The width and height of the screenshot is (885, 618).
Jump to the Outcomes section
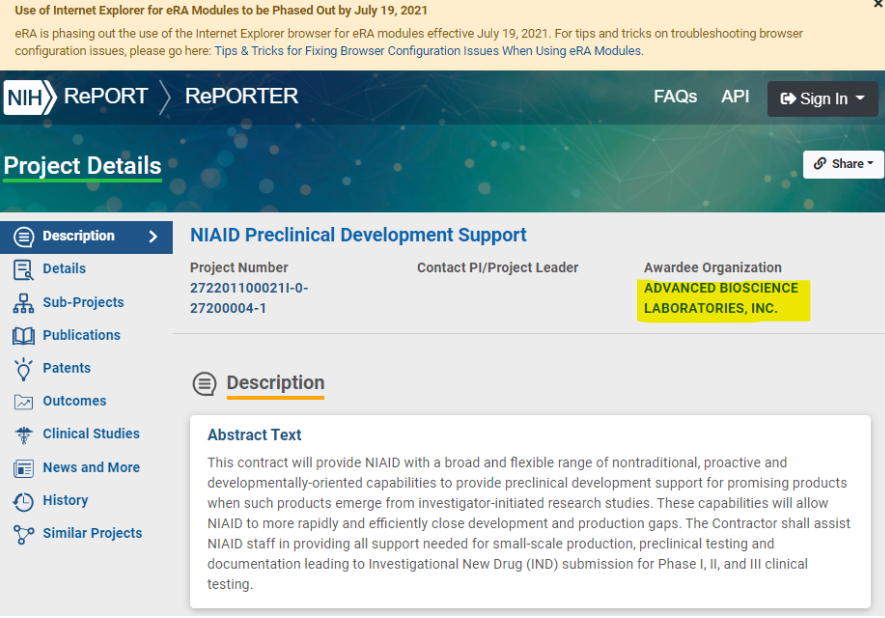[75, 401]
